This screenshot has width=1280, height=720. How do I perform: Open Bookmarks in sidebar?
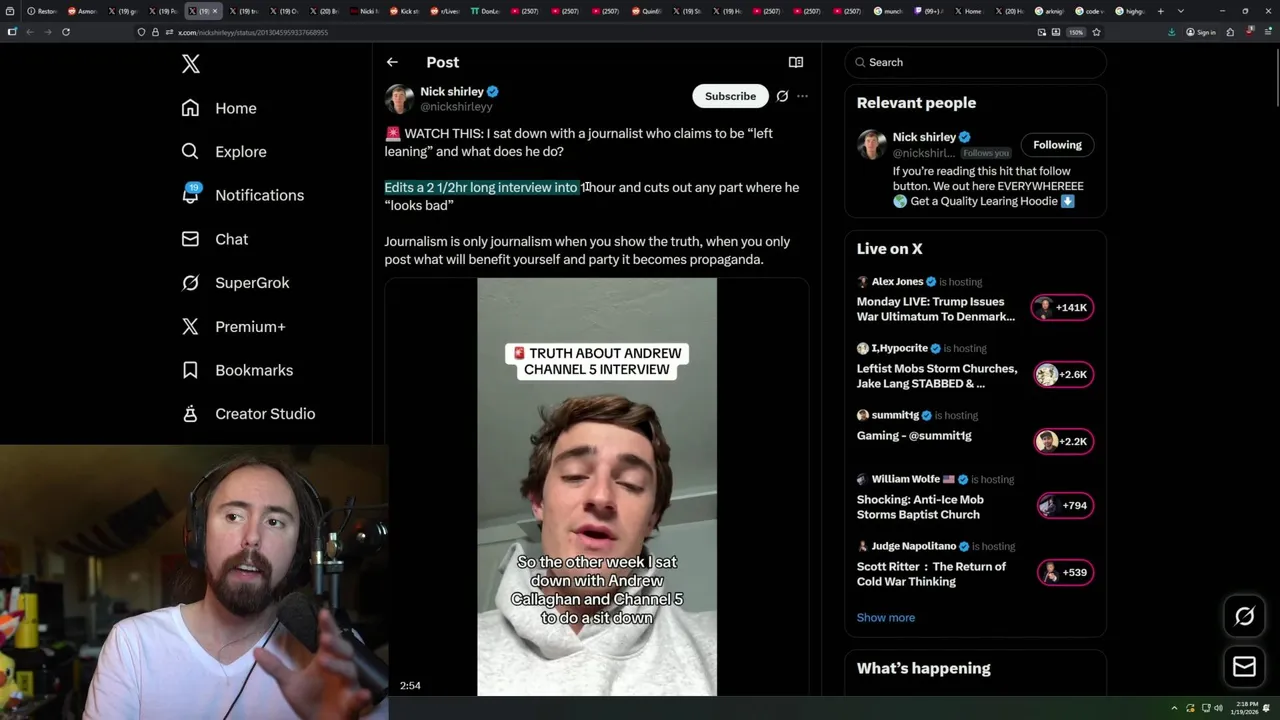(x=237, y=370)
